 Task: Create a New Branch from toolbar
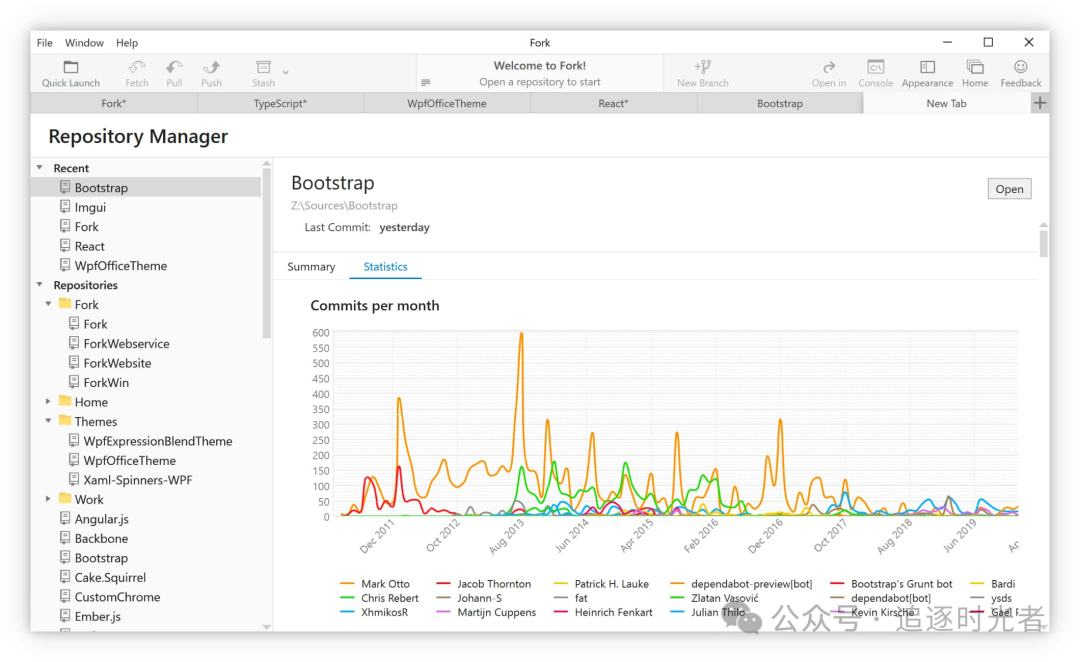click(703, 67)
